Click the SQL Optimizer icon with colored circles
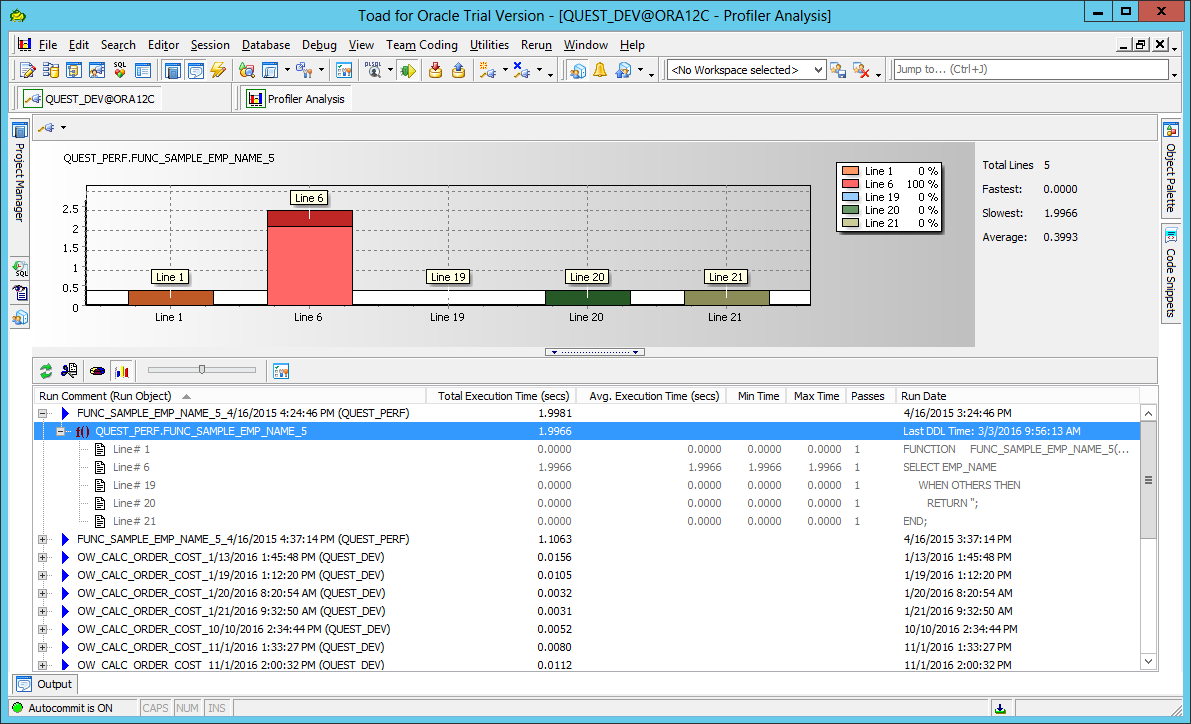 120,71
